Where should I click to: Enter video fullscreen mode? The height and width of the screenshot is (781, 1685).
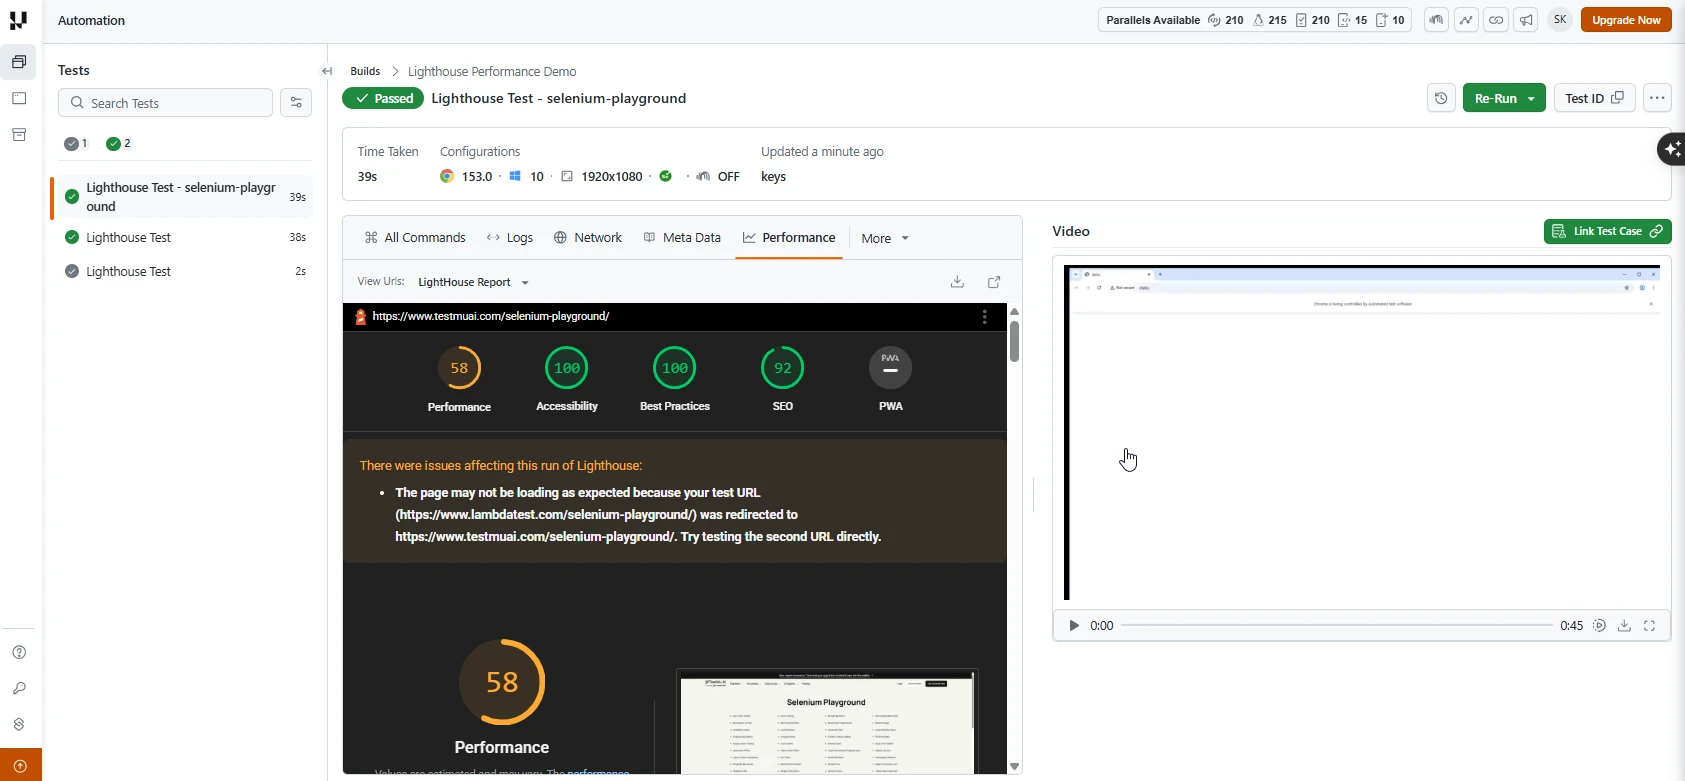coord(1650,625)
